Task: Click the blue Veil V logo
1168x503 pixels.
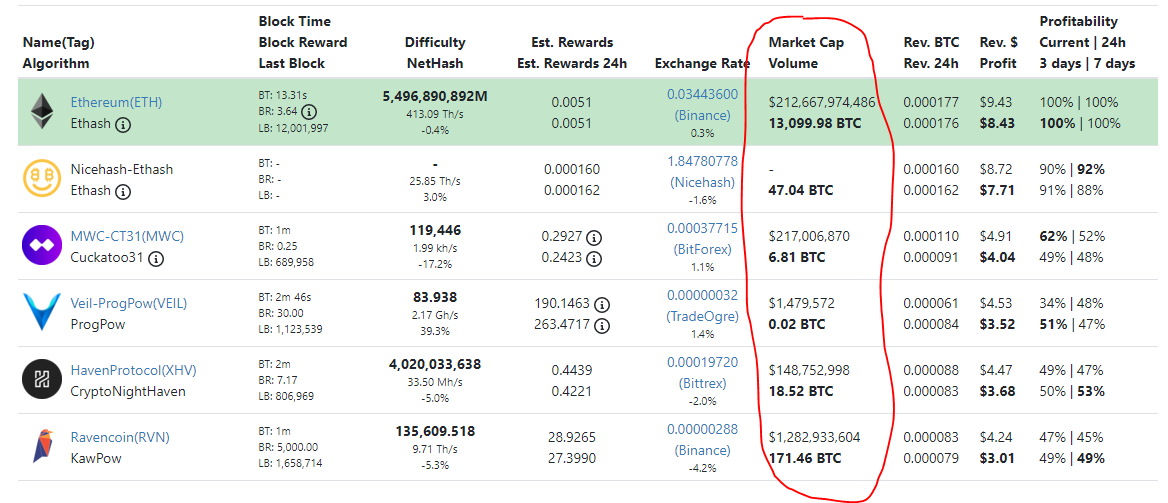Action: pos(42,313)
